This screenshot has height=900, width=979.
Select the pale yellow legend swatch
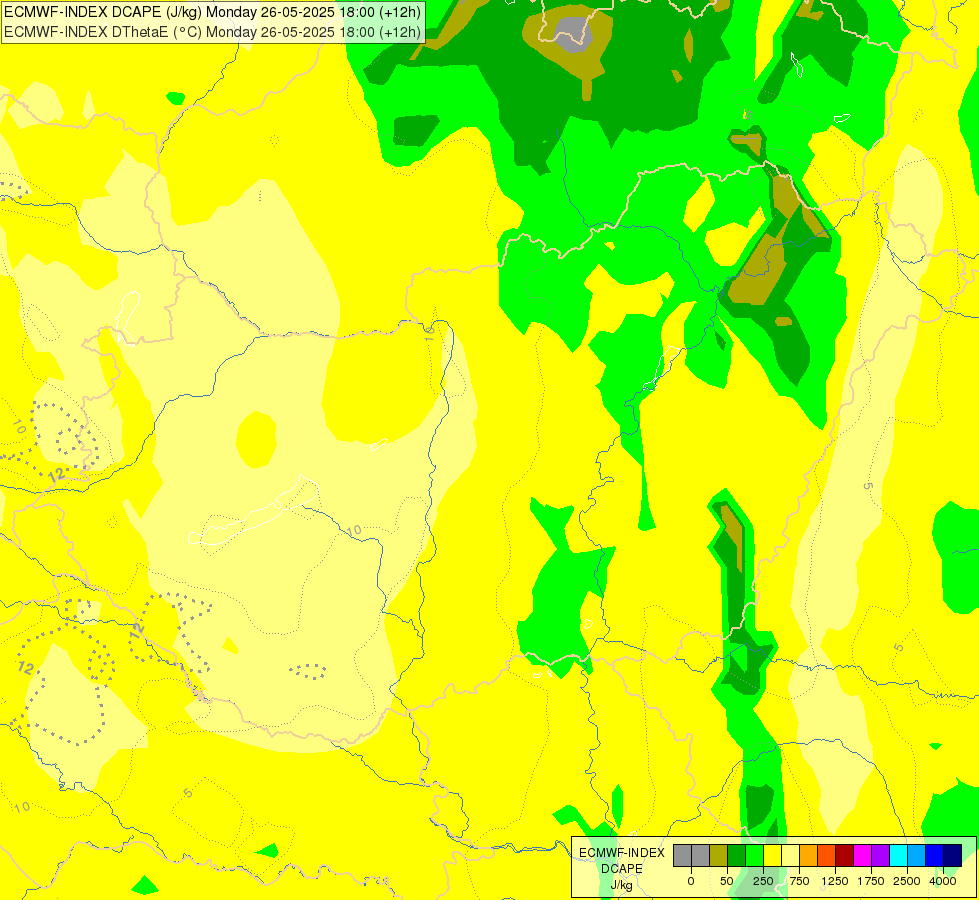(x=790, y=855)
